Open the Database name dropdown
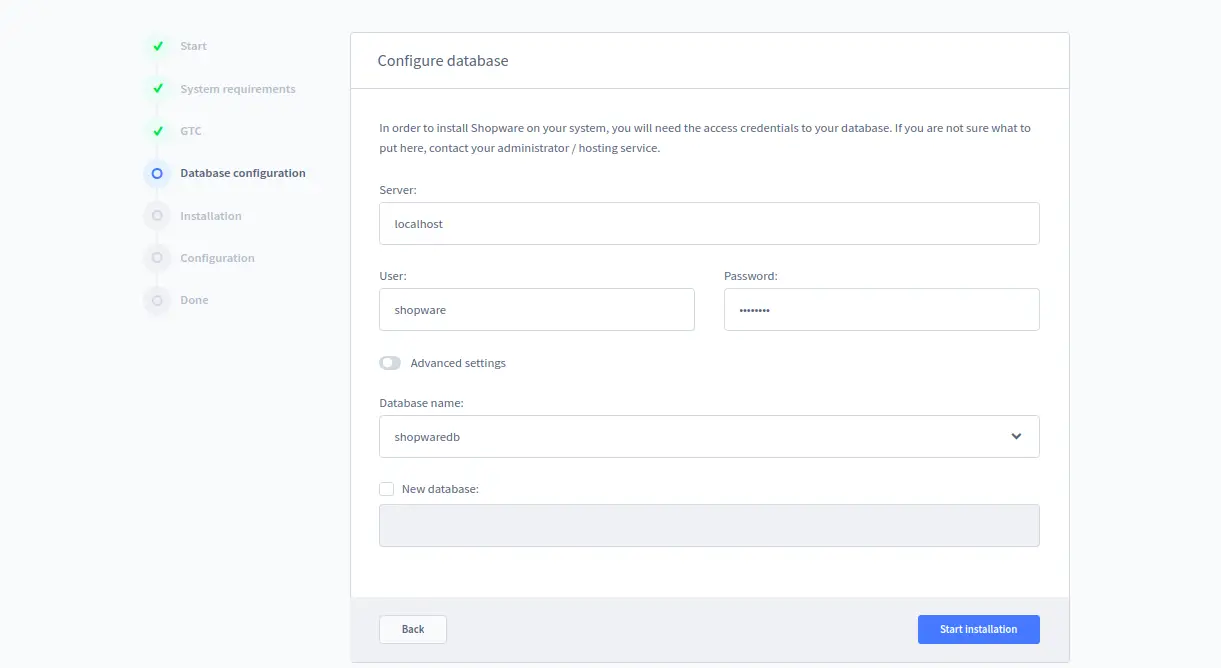Screen dimensions: 1221x668 (709, 437)
